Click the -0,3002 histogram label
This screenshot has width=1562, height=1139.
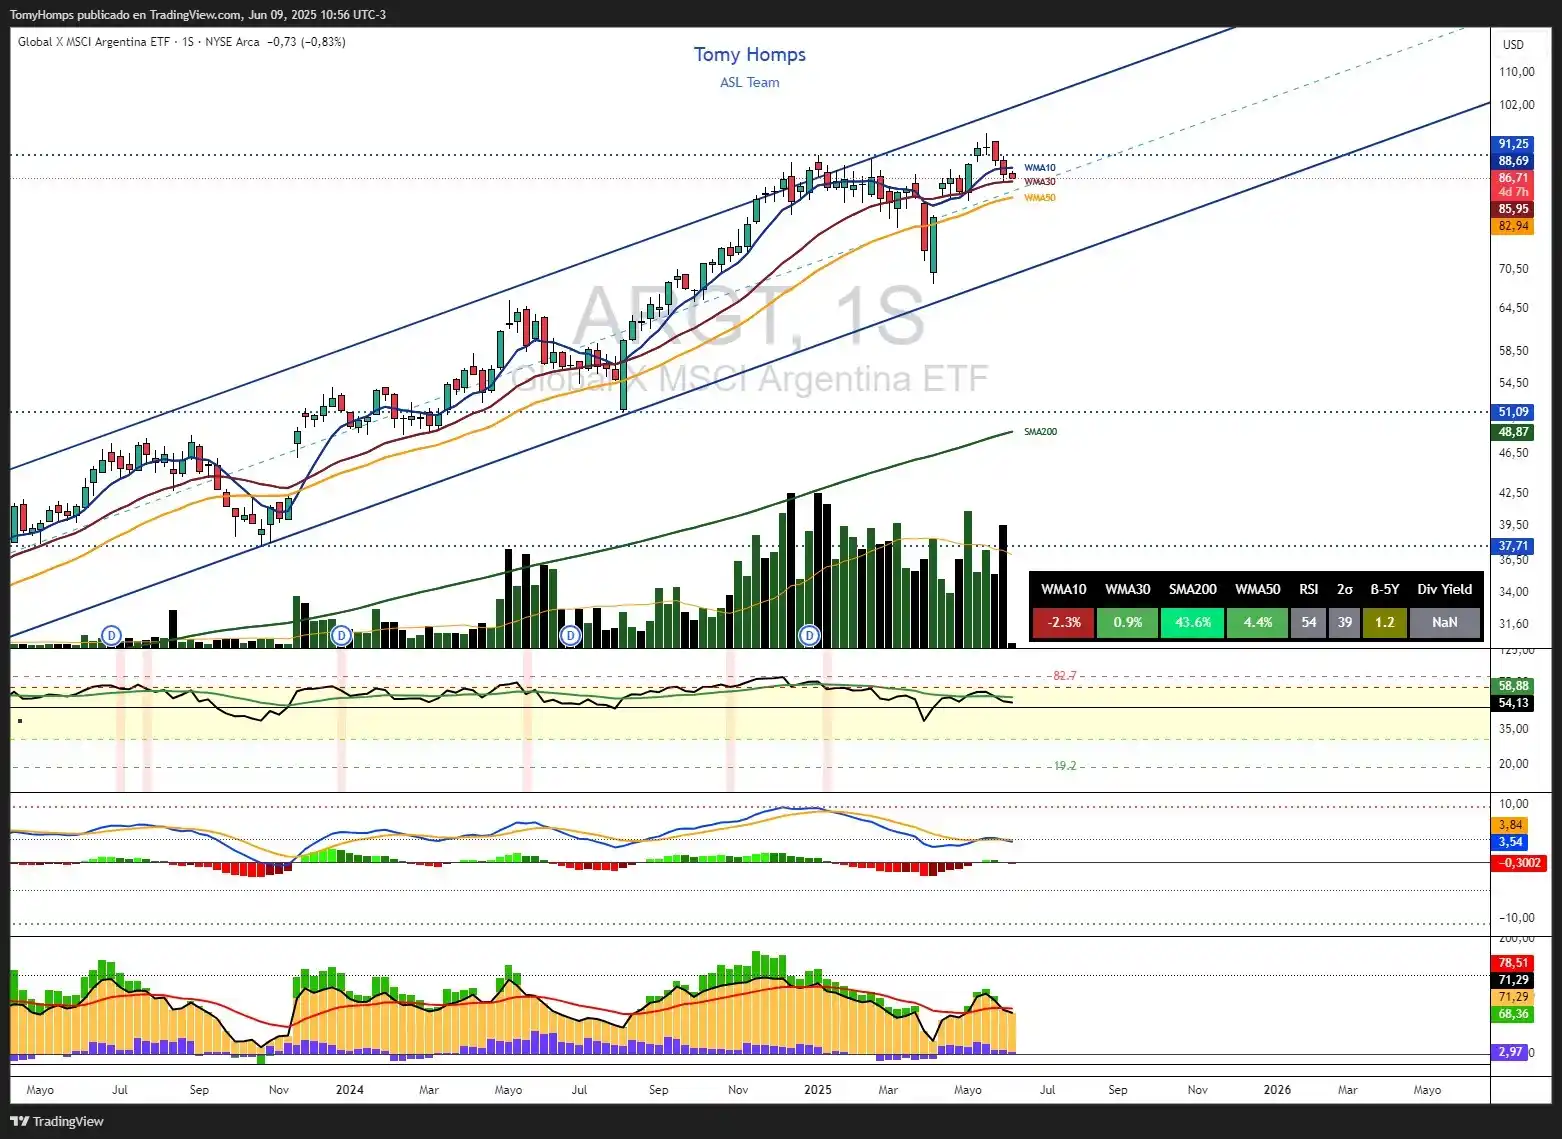click(1519, 863)
